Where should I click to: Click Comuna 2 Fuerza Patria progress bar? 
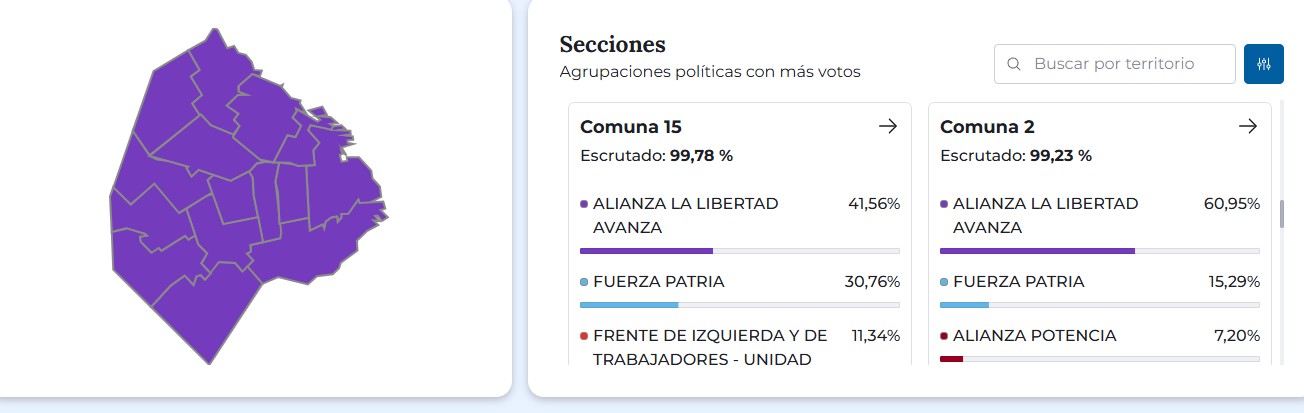[x=1099, y=305]
